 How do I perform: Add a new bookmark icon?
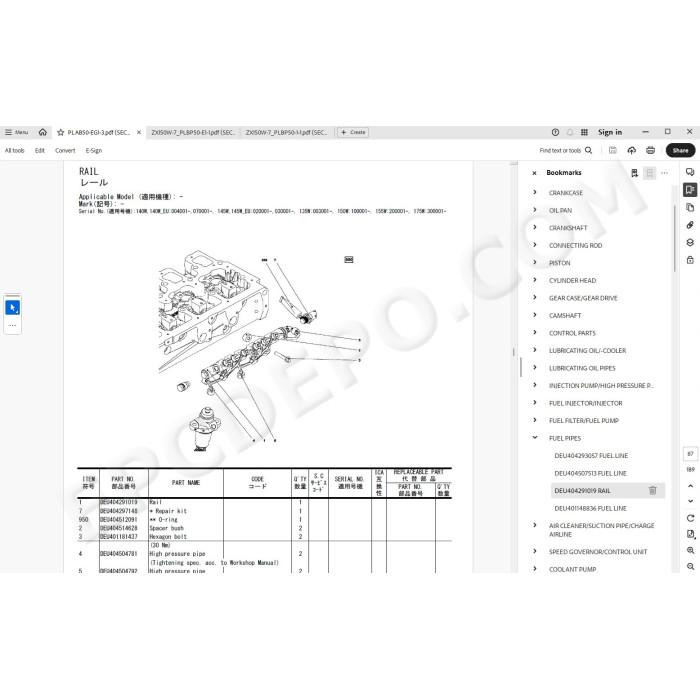pyautogui.click(x=634, y=173)
